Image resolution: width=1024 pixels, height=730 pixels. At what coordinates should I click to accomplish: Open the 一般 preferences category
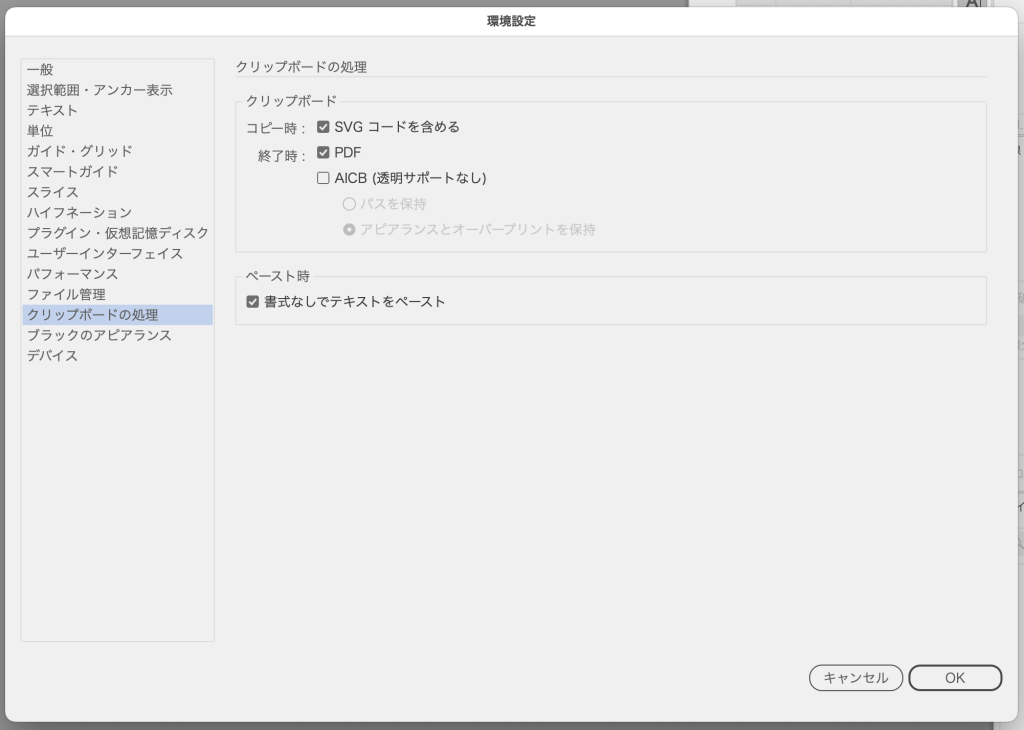[x=40, y=69]
